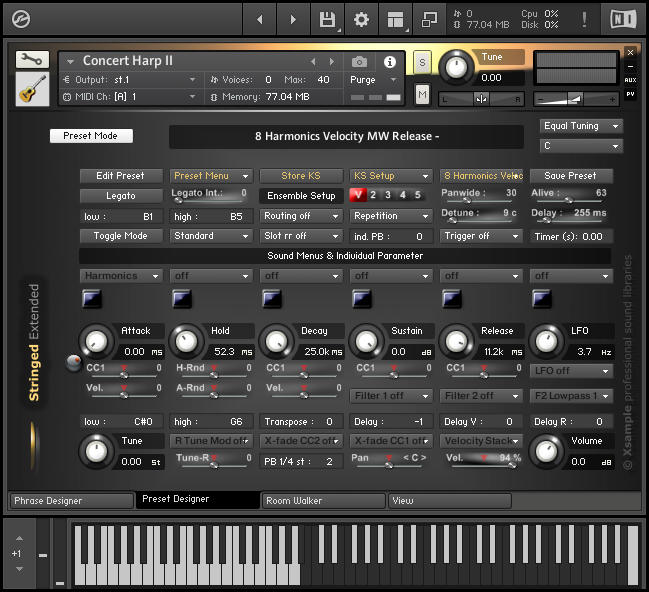Click the NI logo icon

point(623,19)
